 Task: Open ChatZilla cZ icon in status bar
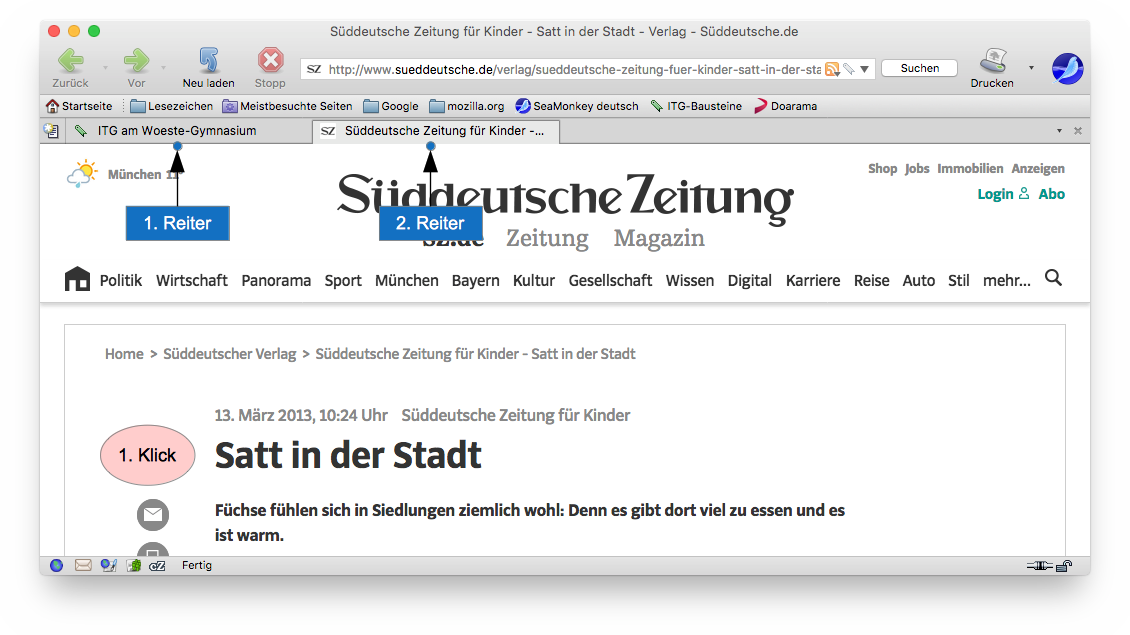[x=157, y=566]
